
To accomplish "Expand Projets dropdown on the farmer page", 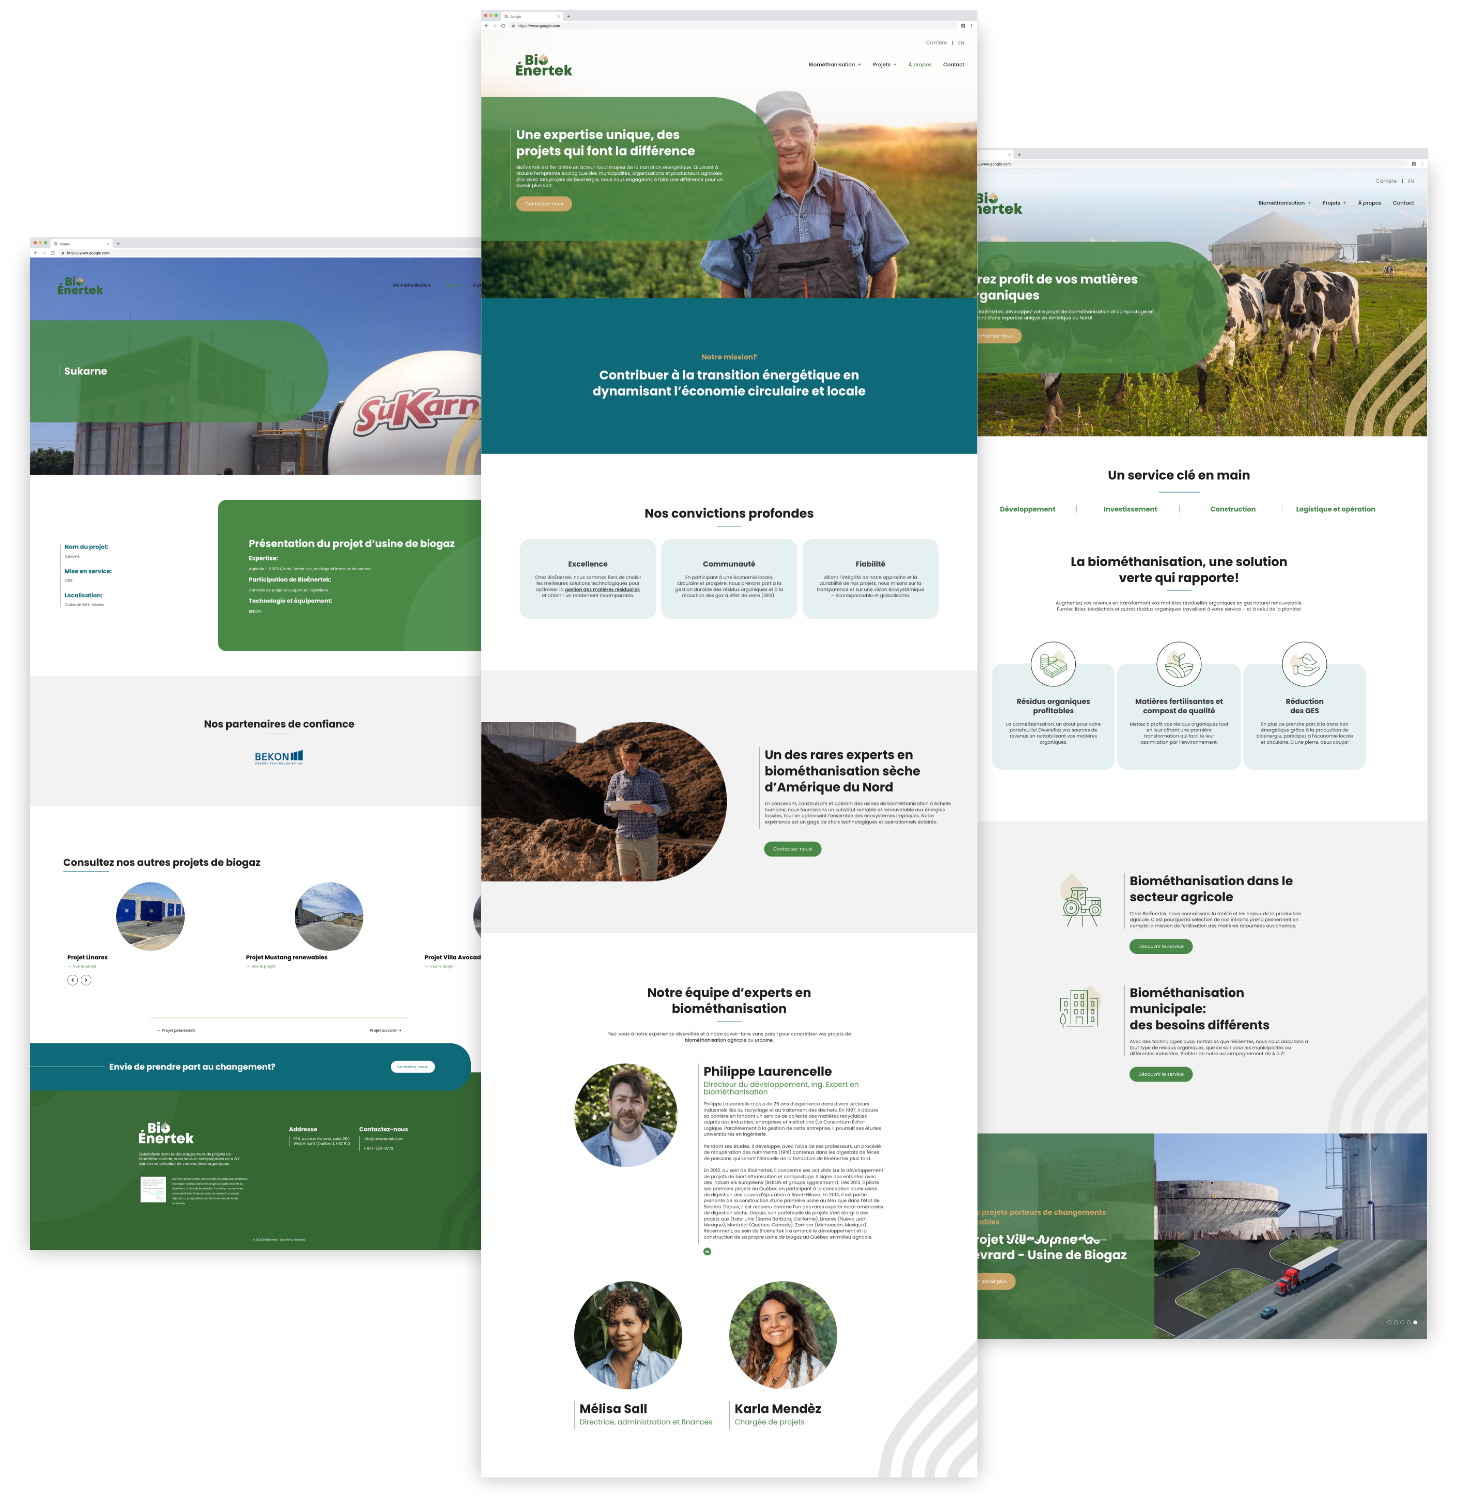I will [884, 65].
